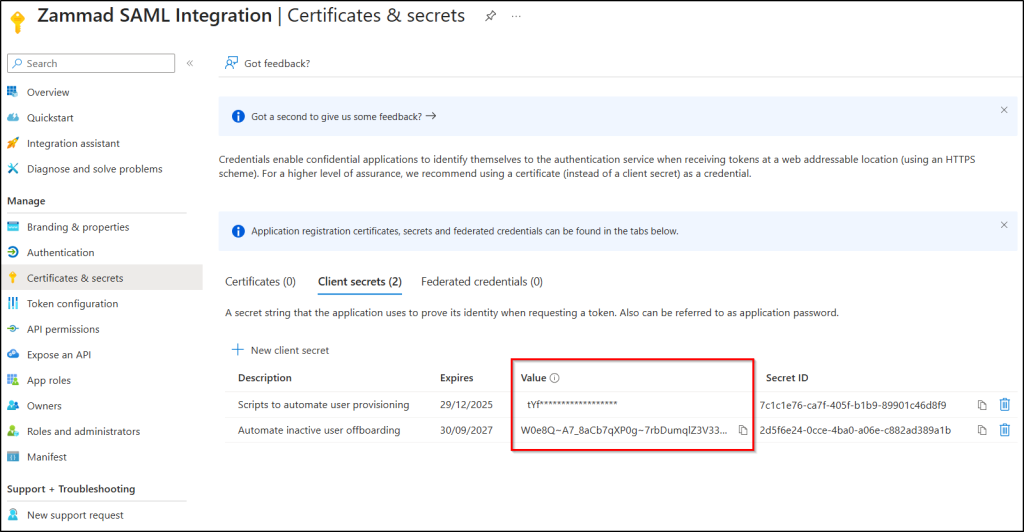Focus the sidebar Search field
This screenshot has width=1024, height=532.
click(95, 63)
